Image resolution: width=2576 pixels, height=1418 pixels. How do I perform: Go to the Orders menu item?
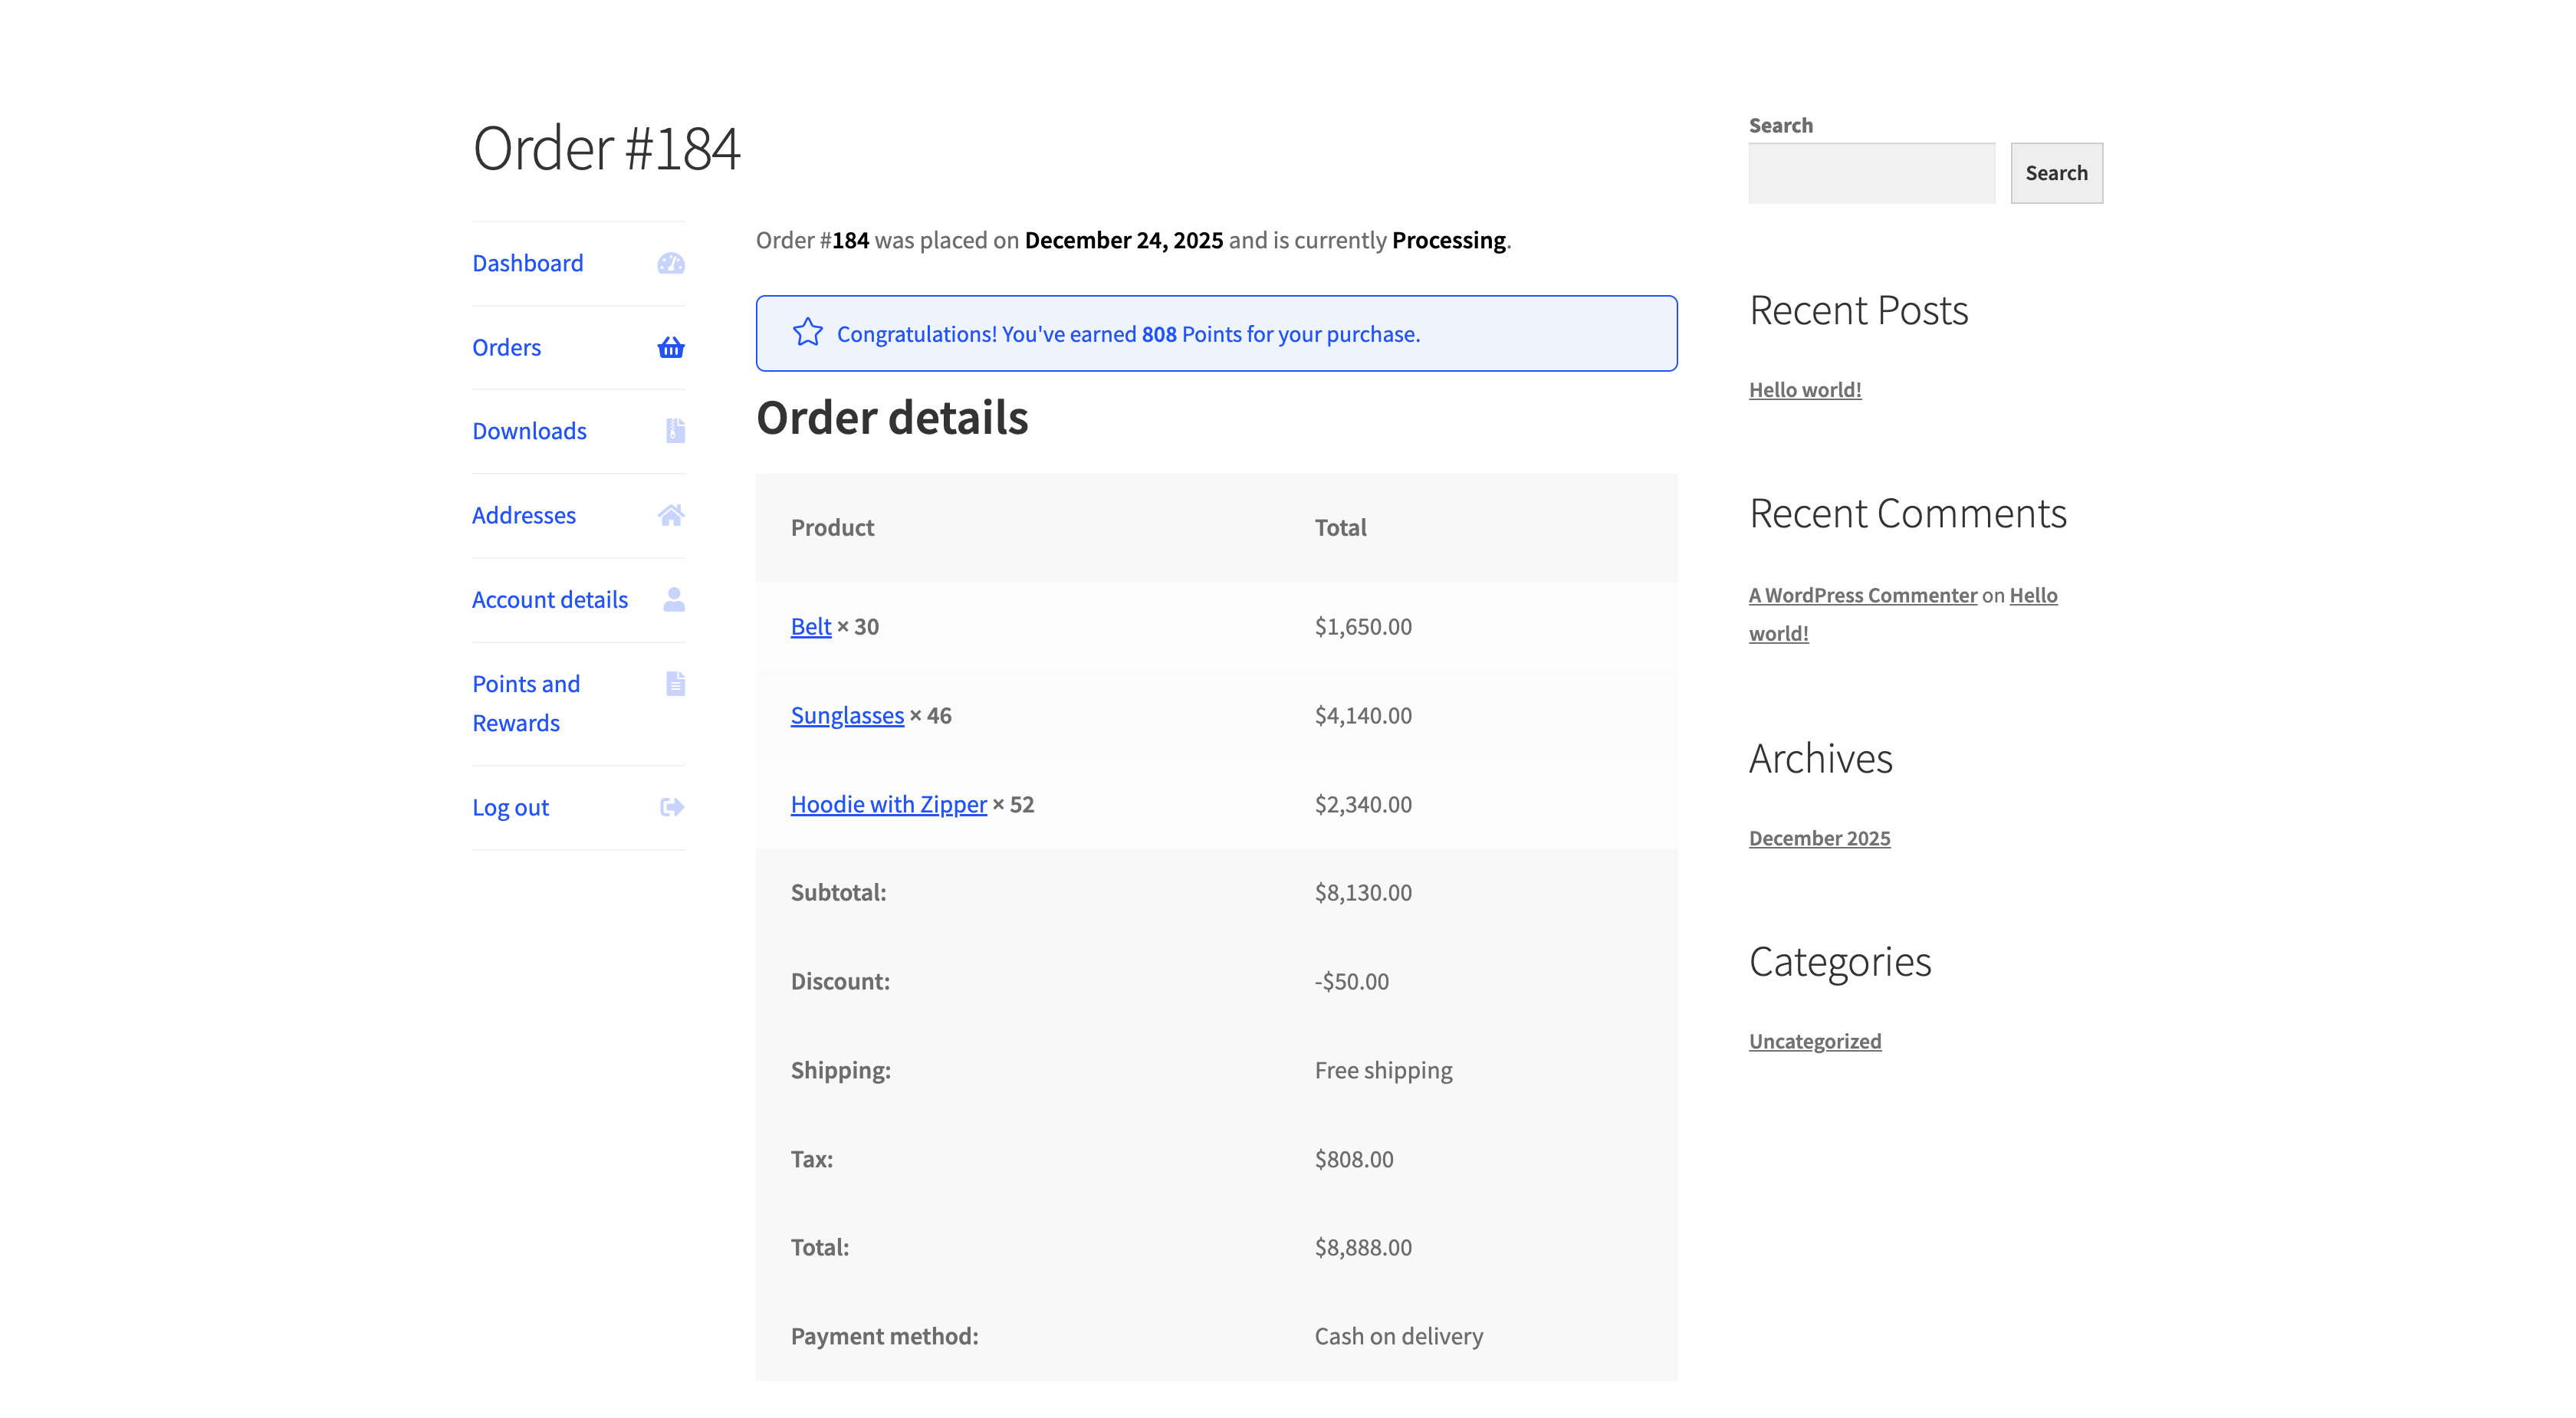[x=506, y=347]
